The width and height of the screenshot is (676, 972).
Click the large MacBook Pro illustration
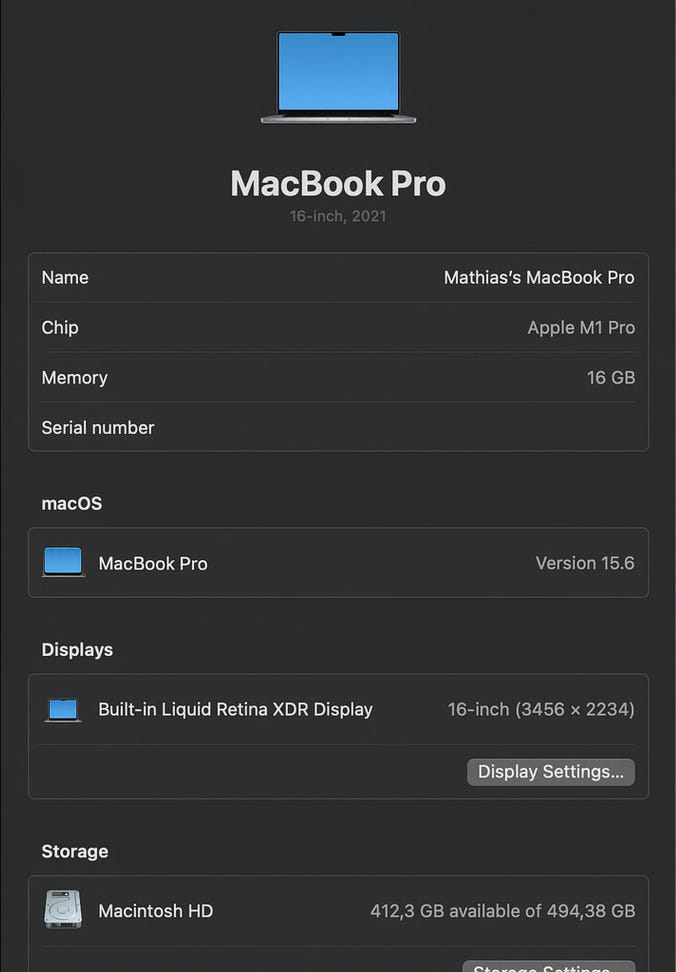tap(338, 77)
